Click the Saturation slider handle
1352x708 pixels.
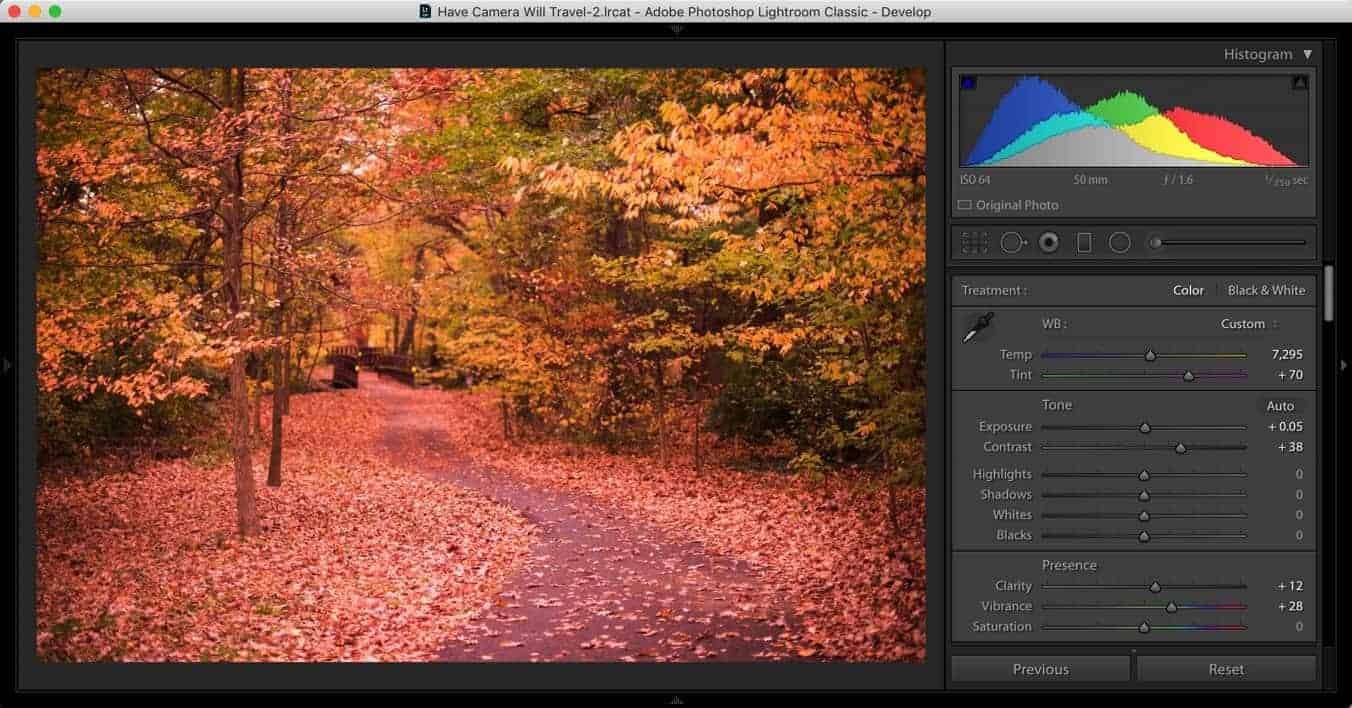point(1144,628)
